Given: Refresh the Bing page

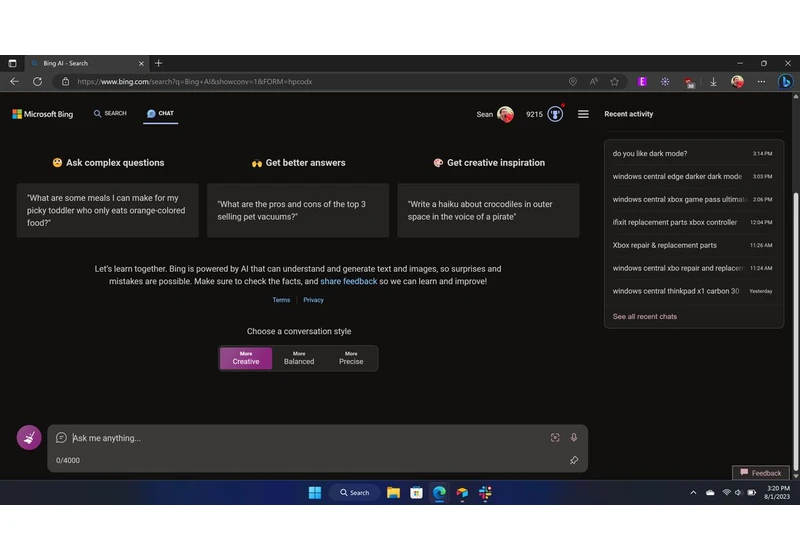Looking at the screenshot, I should click(37, 82).
